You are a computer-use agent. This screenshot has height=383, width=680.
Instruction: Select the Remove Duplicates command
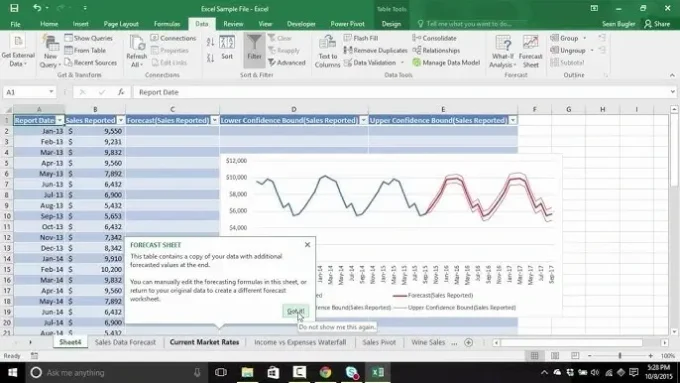pyautogui.click(x=376, y=50)
